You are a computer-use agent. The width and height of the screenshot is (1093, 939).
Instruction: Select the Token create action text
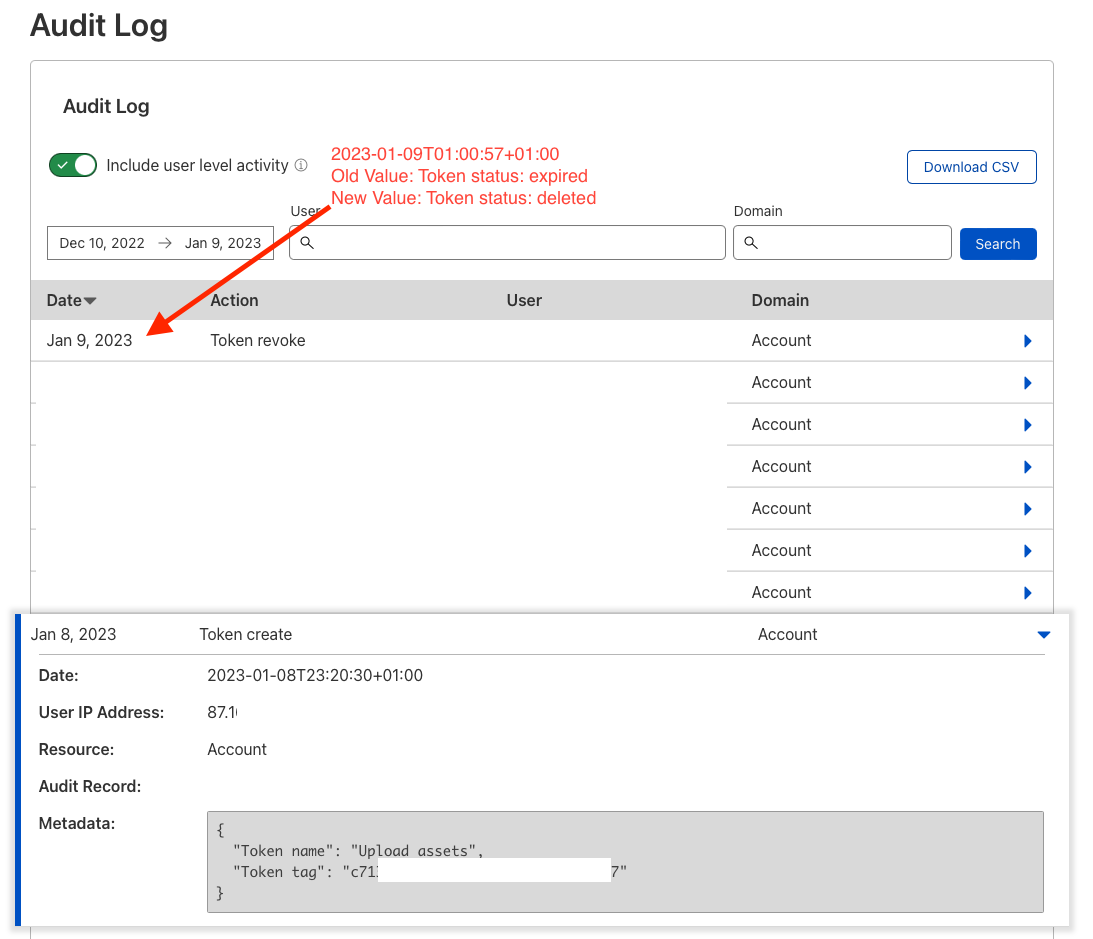pos(245,634)
